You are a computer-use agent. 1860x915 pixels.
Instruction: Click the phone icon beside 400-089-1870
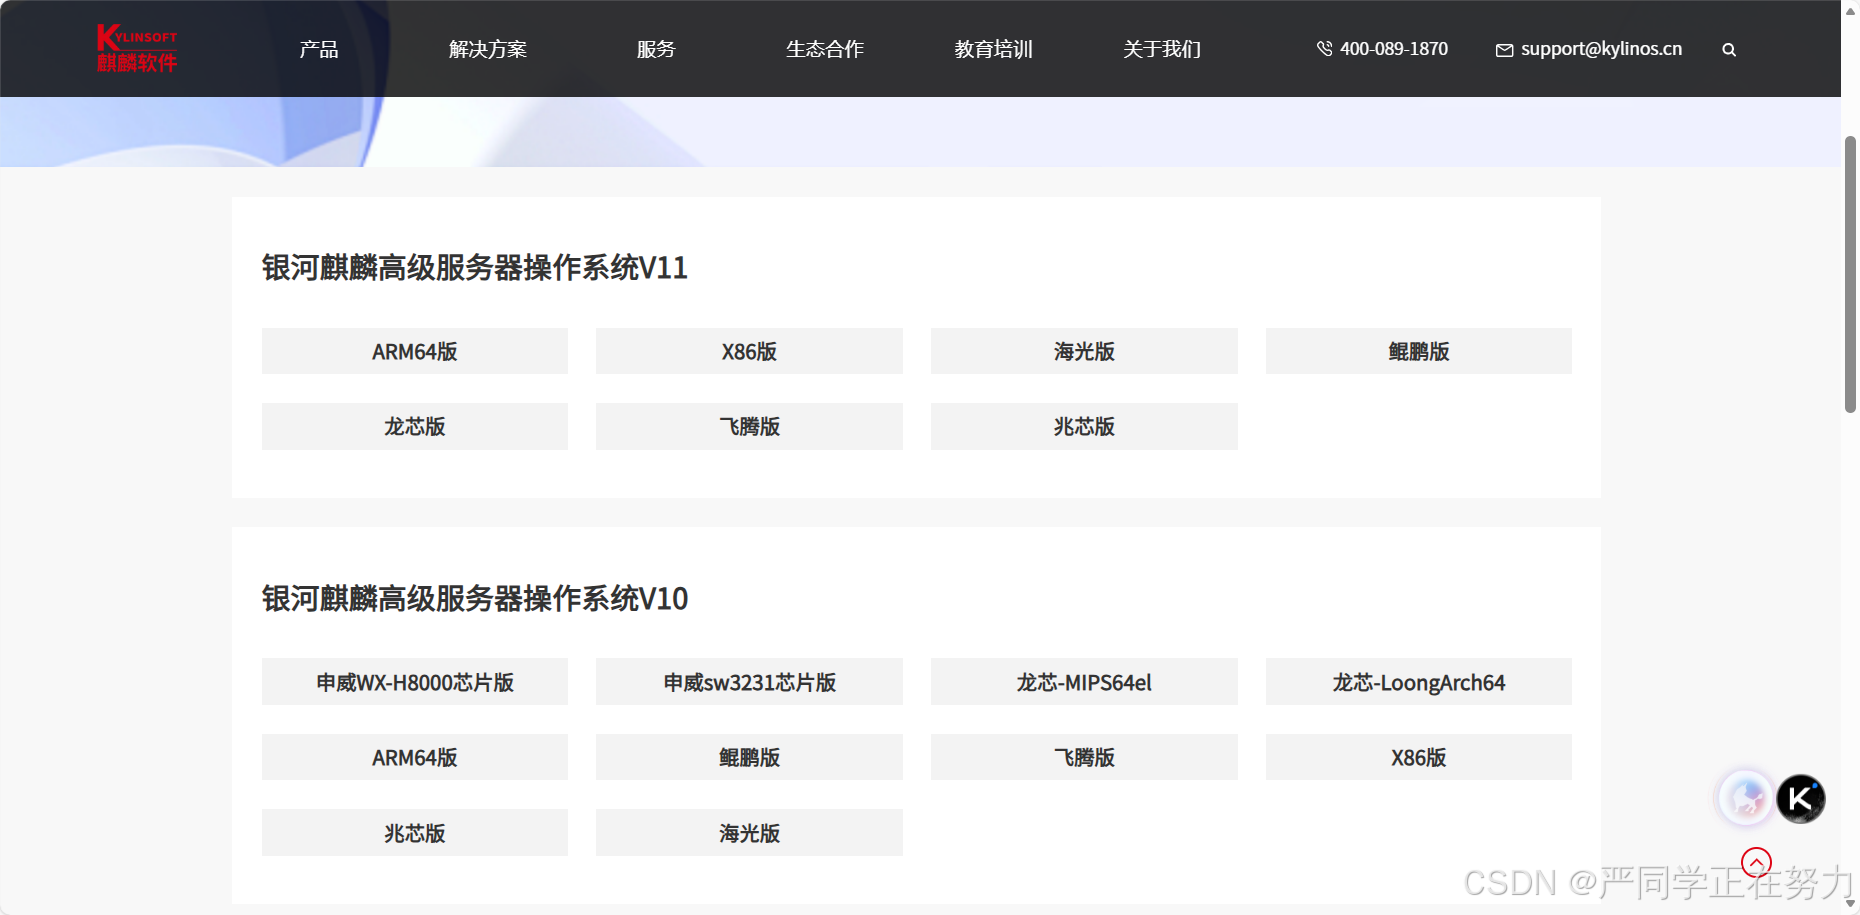click(1324, 49)
